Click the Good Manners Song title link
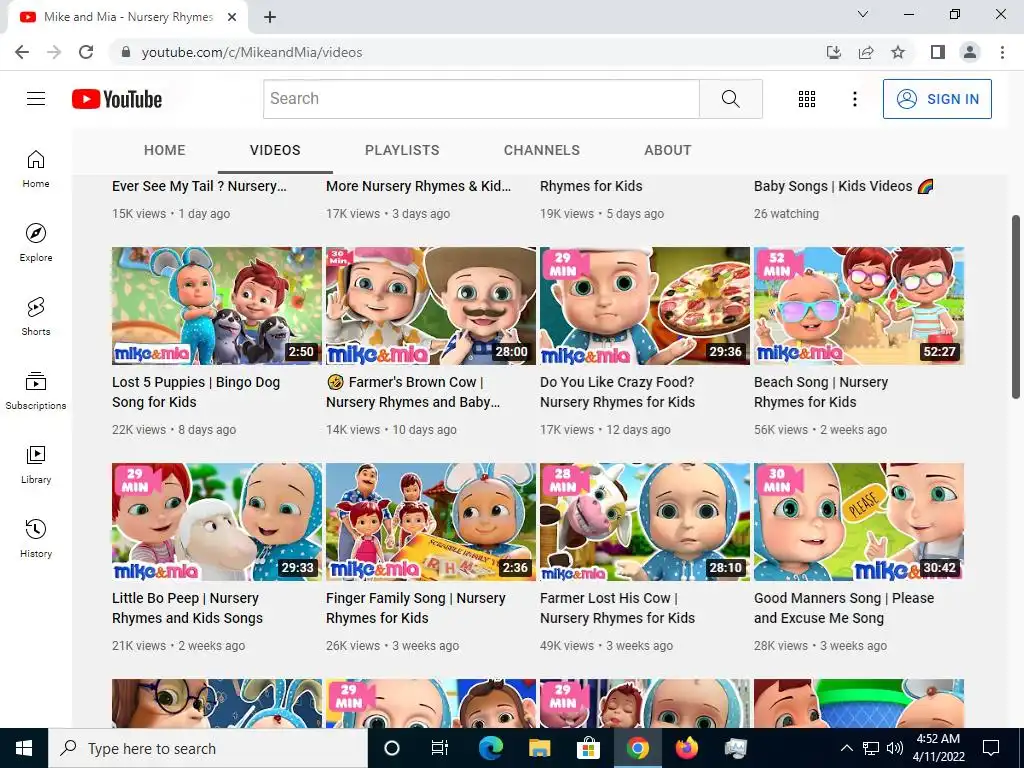 [x=844, y=608]
